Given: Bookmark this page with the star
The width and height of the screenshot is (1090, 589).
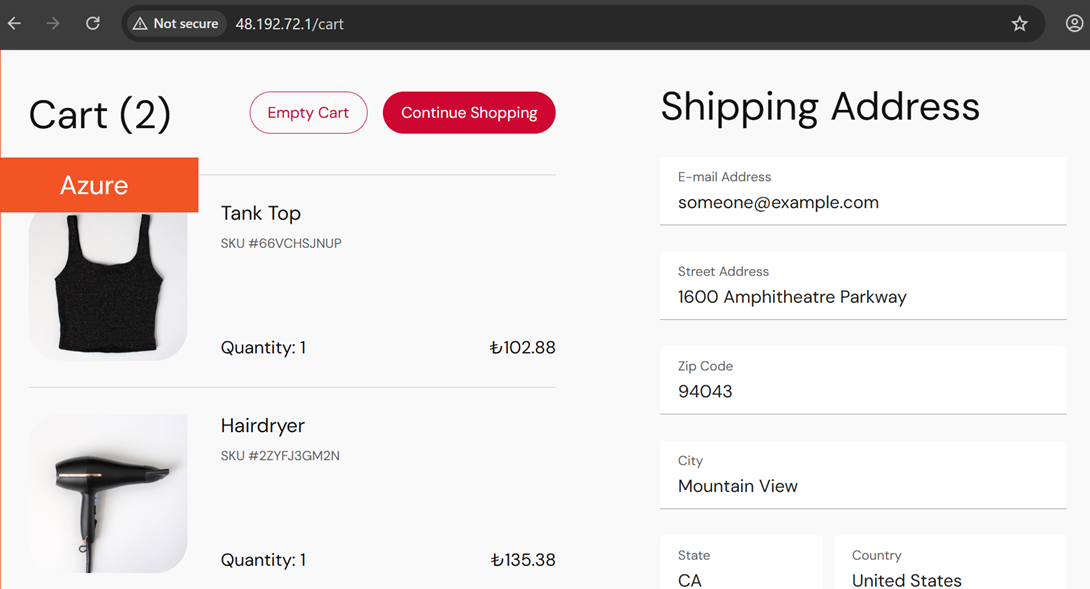Looking at the screenshot, I should coord(1019,24).
